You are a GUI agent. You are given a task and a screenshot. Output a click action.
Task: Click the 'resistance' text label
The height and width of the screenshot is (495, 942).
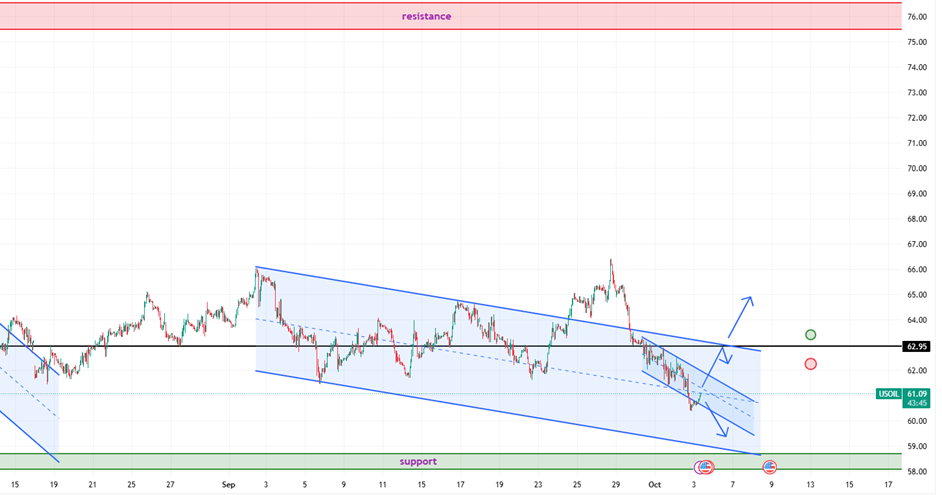pos(426,16)
